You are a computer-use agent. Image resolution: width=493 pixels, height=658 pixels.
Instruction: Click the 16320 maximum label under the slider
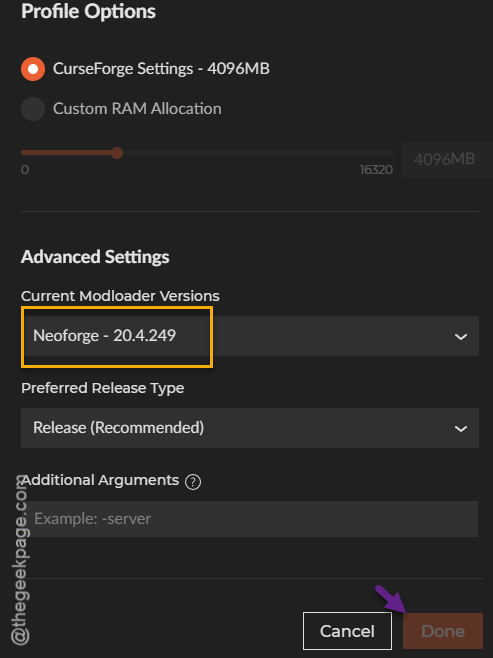pos(376,170)
